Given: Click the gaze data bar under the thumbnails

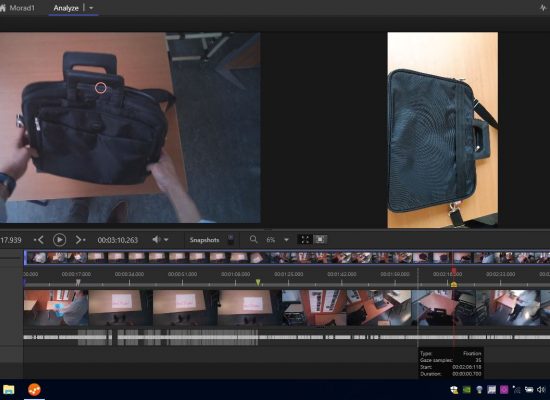Looking at the screenshot, I should pos(287,337).
